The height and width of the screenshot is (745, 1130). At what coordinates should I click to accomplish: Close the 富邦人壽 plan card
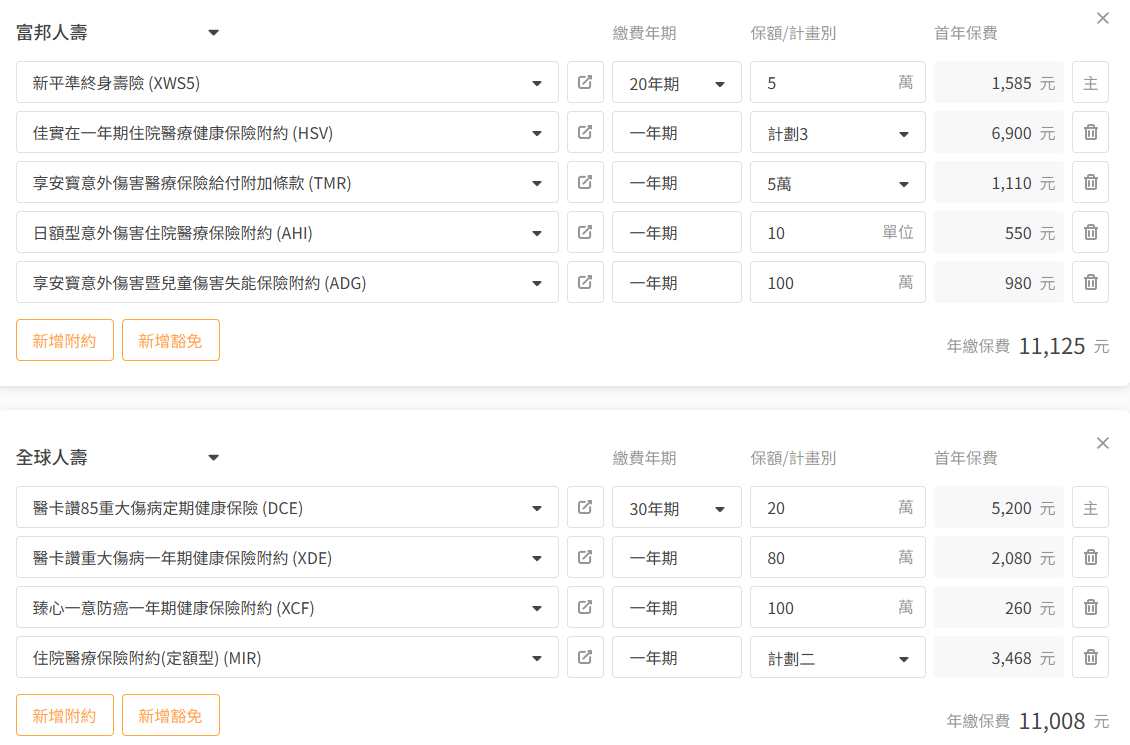click(x=1102, y=18)
